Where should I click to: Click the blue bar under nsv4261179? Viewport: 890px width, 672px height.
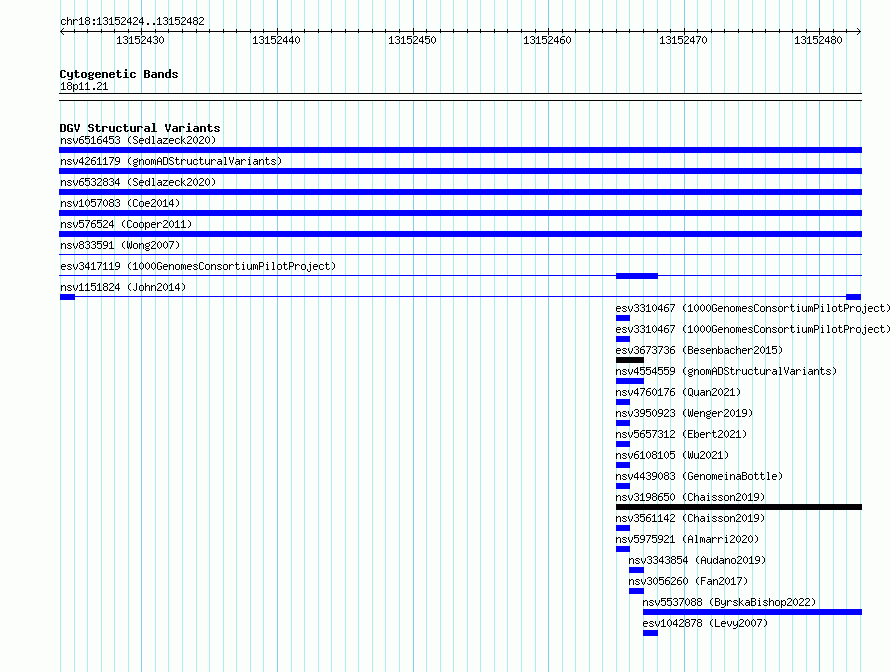(460, 171)
